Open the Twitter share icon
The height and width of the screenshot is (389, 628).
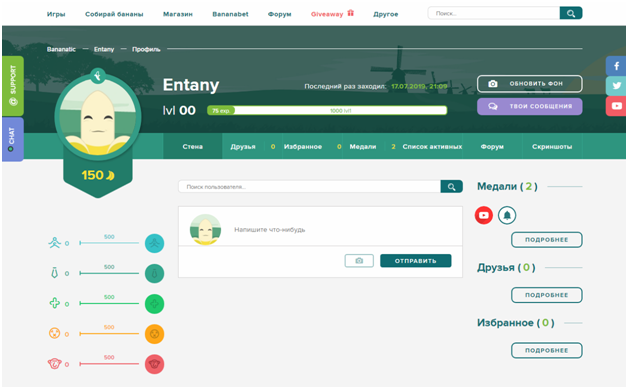click(616, 86)
